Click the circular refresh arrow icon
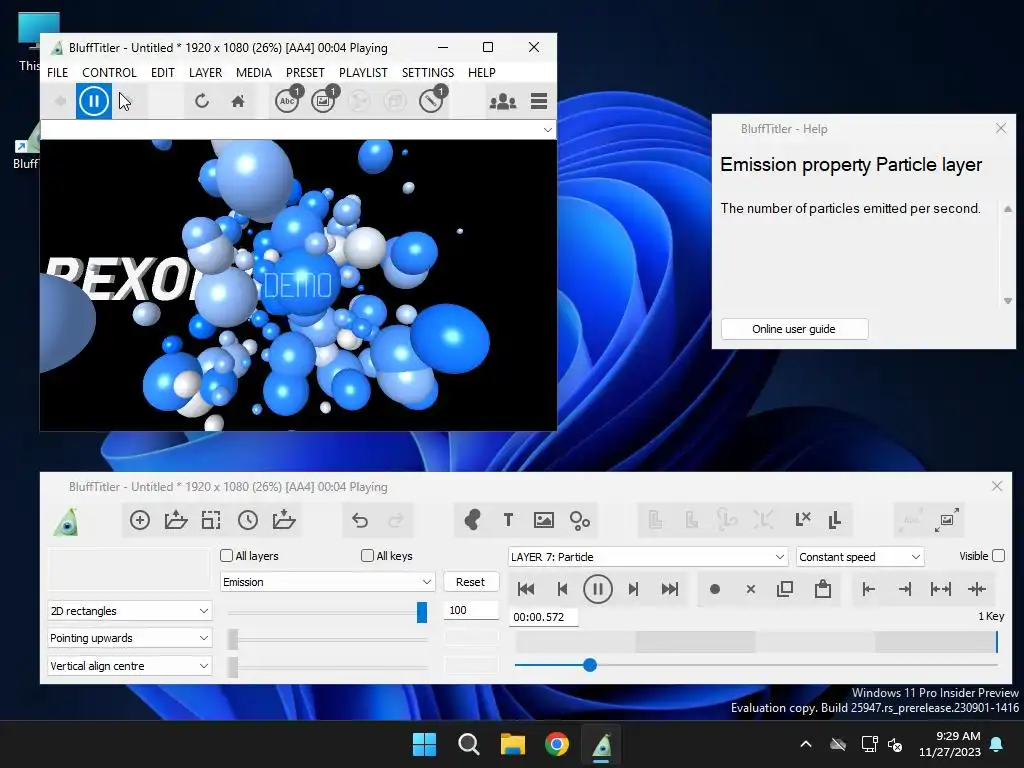The height and width of the screenshot is (768, 1024). point(202,101)
